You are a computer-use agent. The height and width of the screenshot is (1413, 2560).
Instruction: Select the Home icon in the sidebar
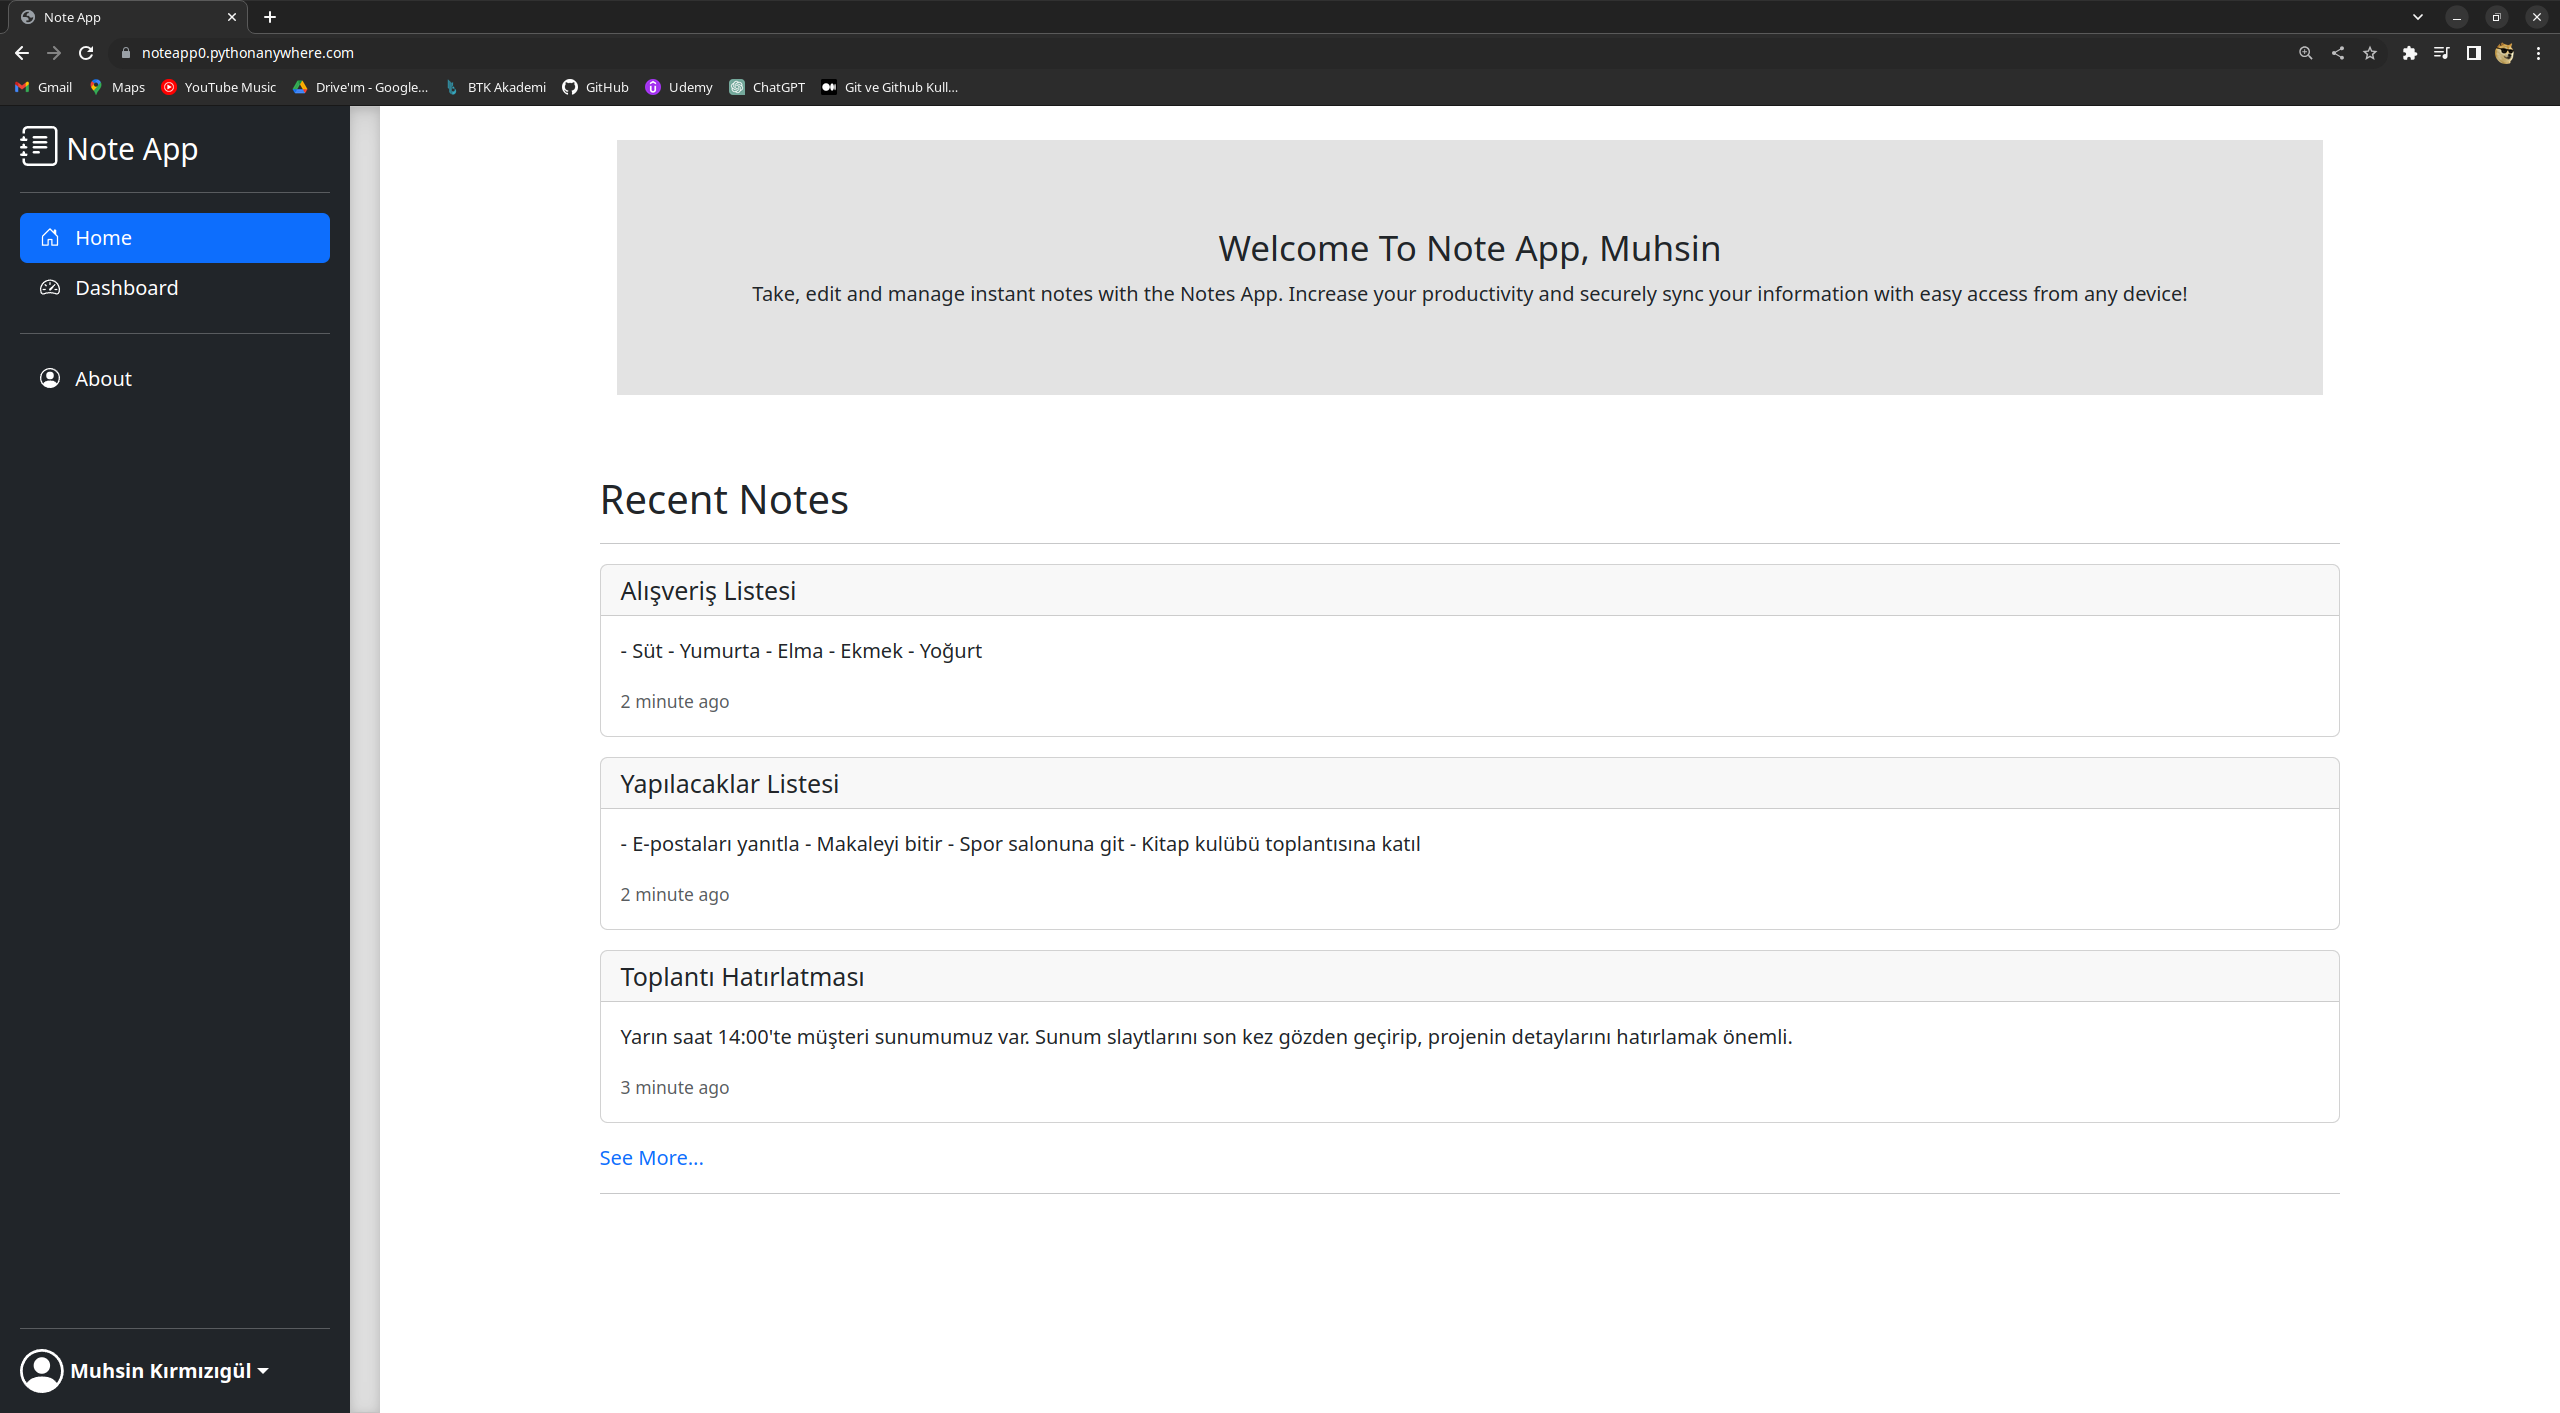[x=49, y=238]
